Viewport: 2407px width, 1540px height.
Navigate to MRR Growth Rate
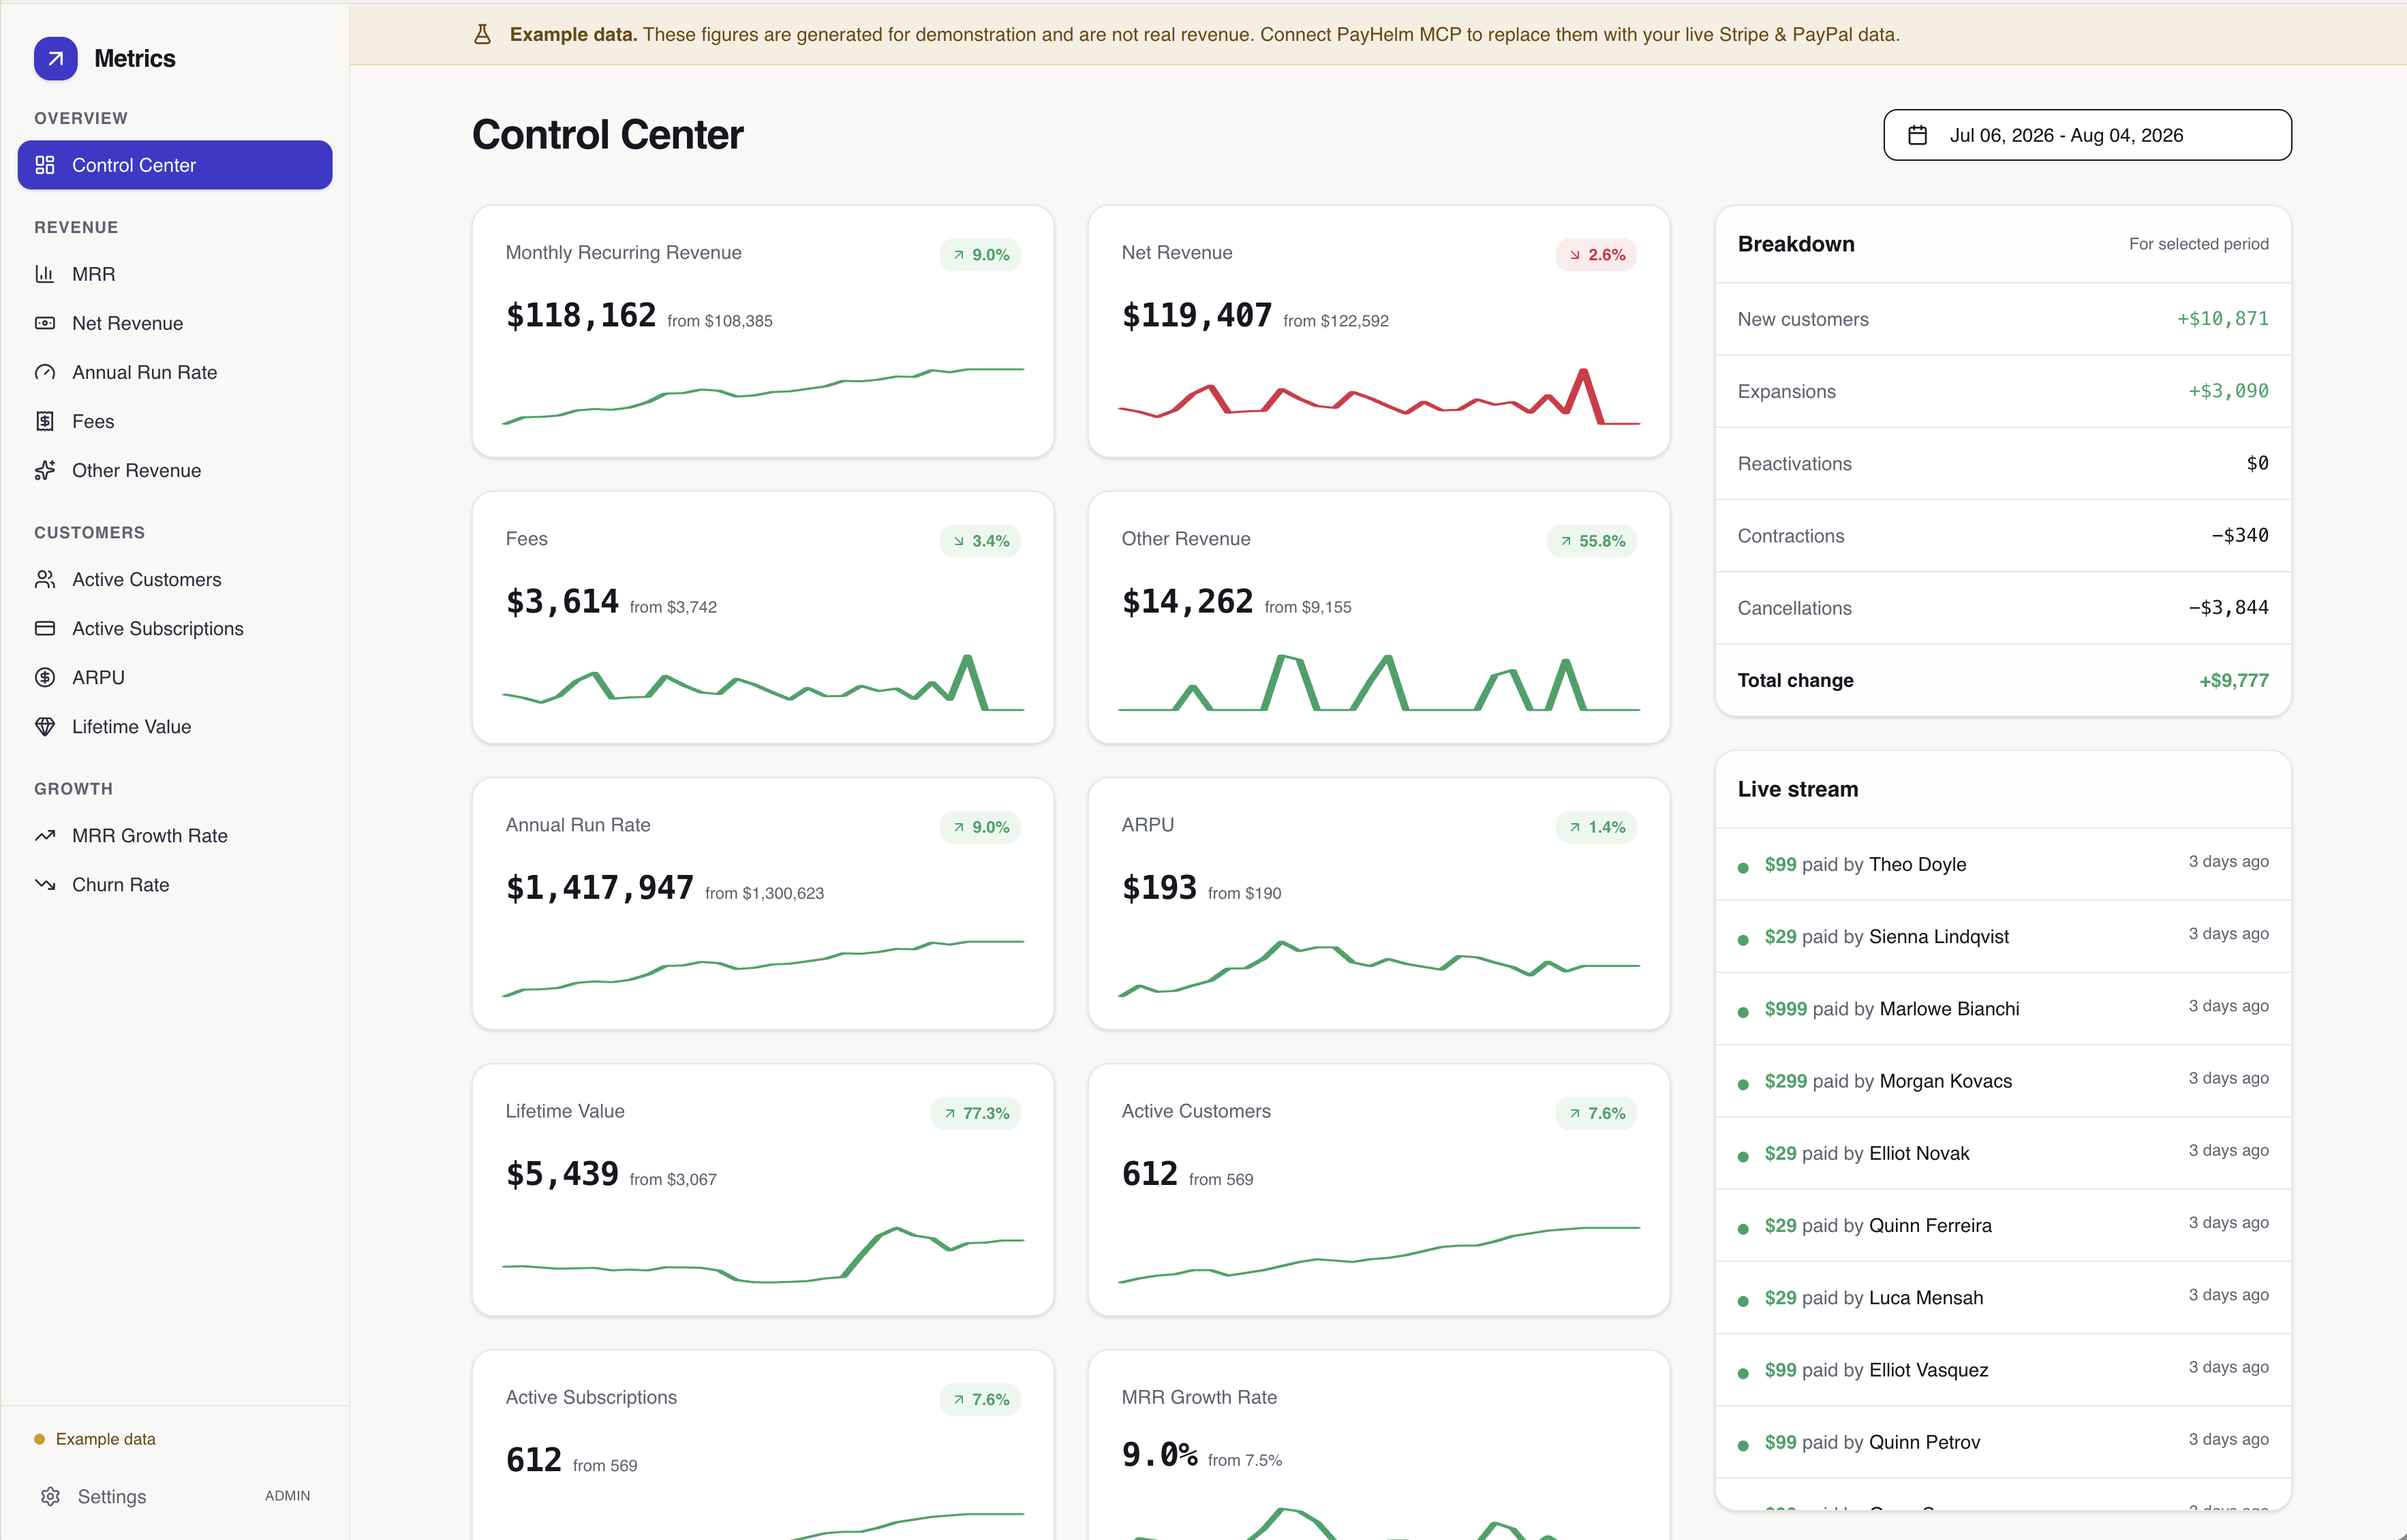(175, 835)
